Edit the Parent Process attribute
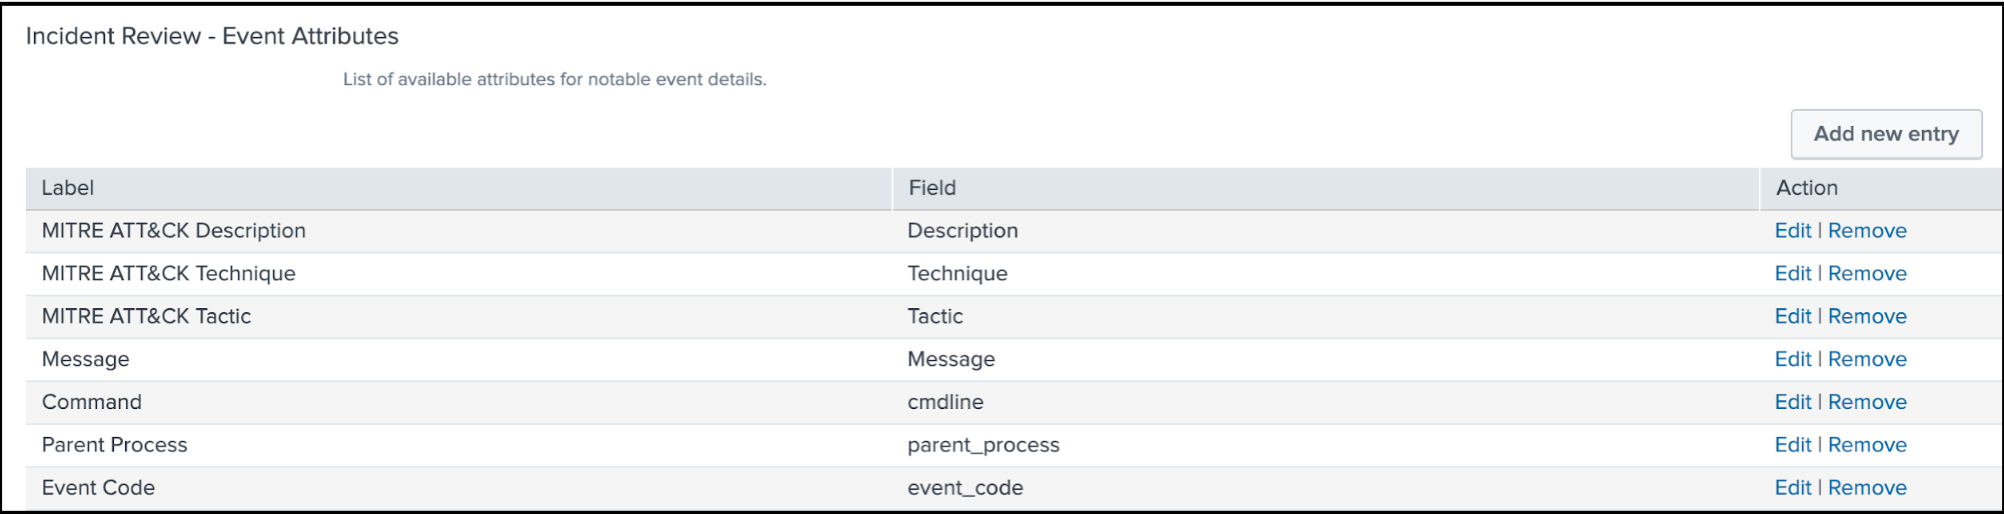Image resolution: width=2004 pixels, height=514 pixels. pos(1793,446)
